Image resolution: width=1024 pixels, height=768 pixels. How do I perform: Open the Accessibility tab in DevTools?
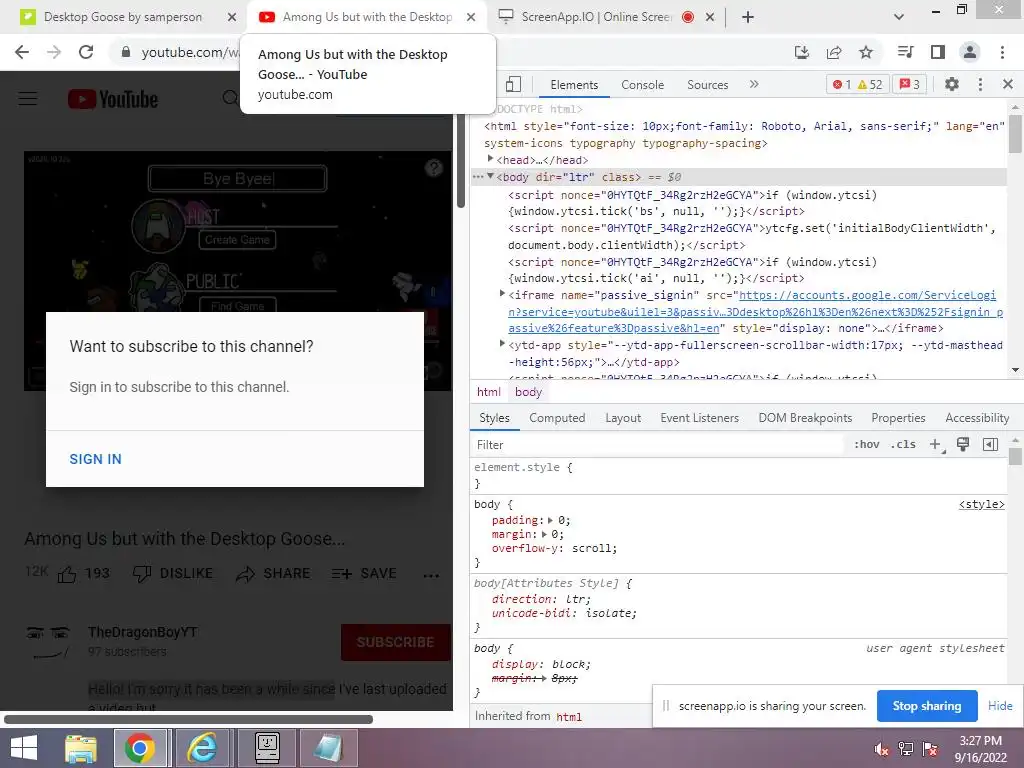977,418
